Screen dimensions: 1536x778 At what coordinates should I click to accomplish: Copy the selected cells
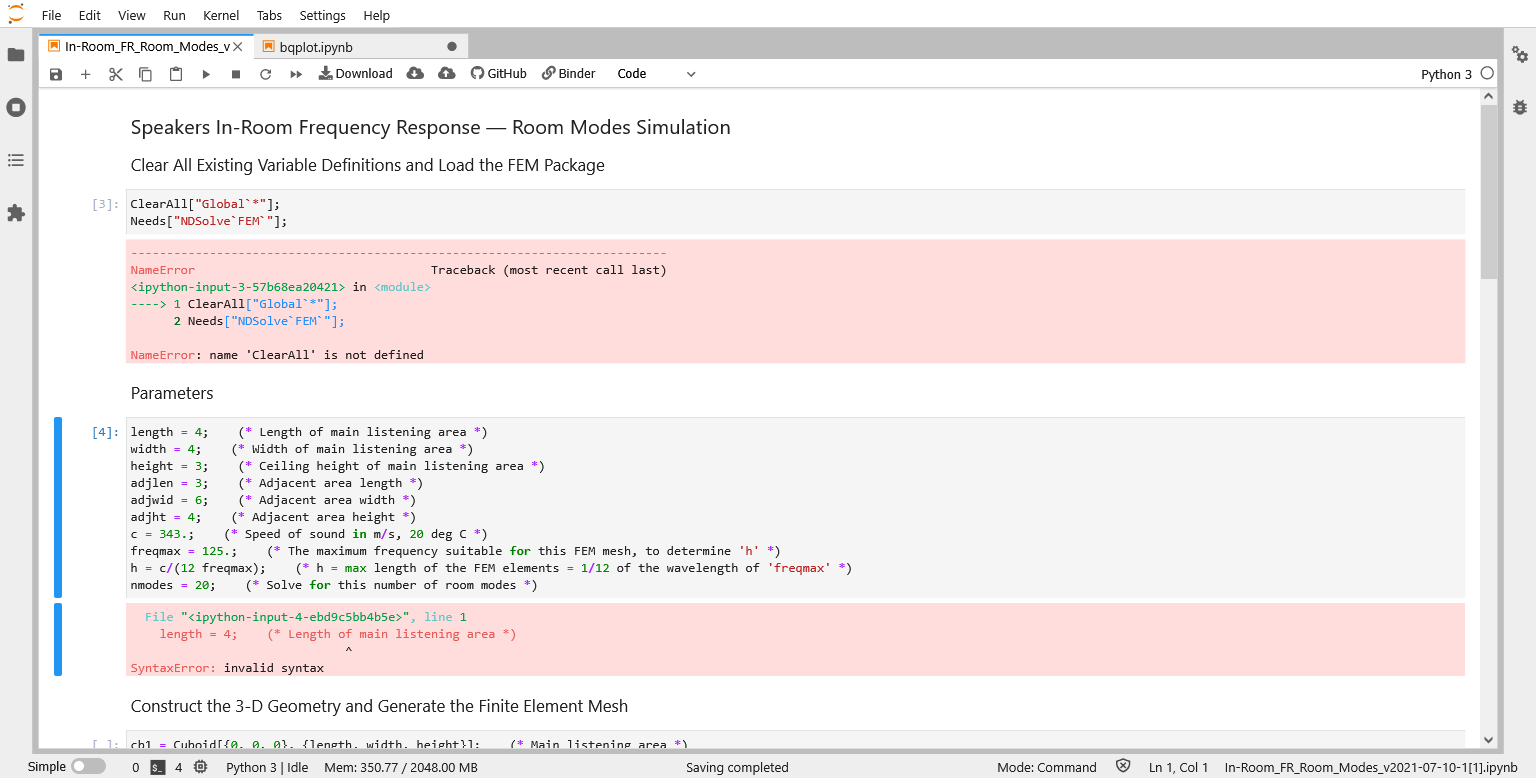(x=146, y=74)
